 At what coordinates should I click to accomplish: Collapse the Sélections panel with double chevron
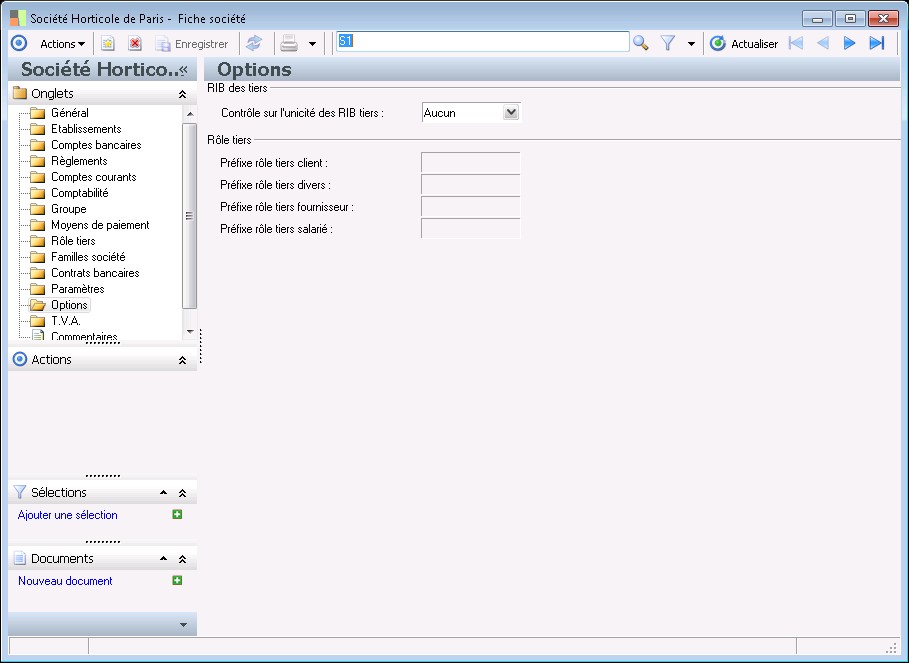pos(182,493)
